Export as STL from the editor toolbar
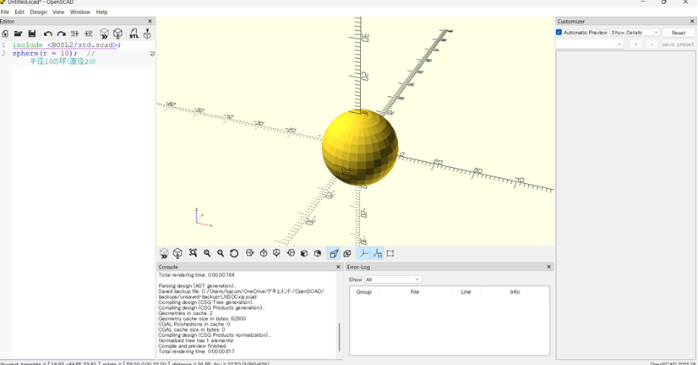 [134, 33]
